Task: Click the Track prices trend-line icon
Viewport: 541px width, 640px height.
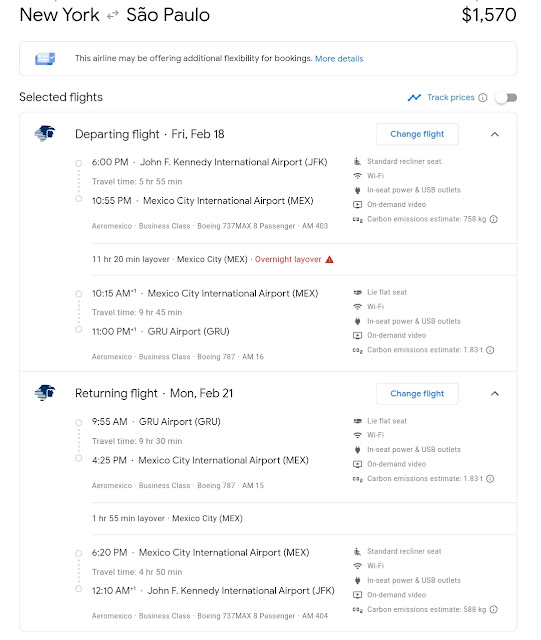Action: click(414, 98)
